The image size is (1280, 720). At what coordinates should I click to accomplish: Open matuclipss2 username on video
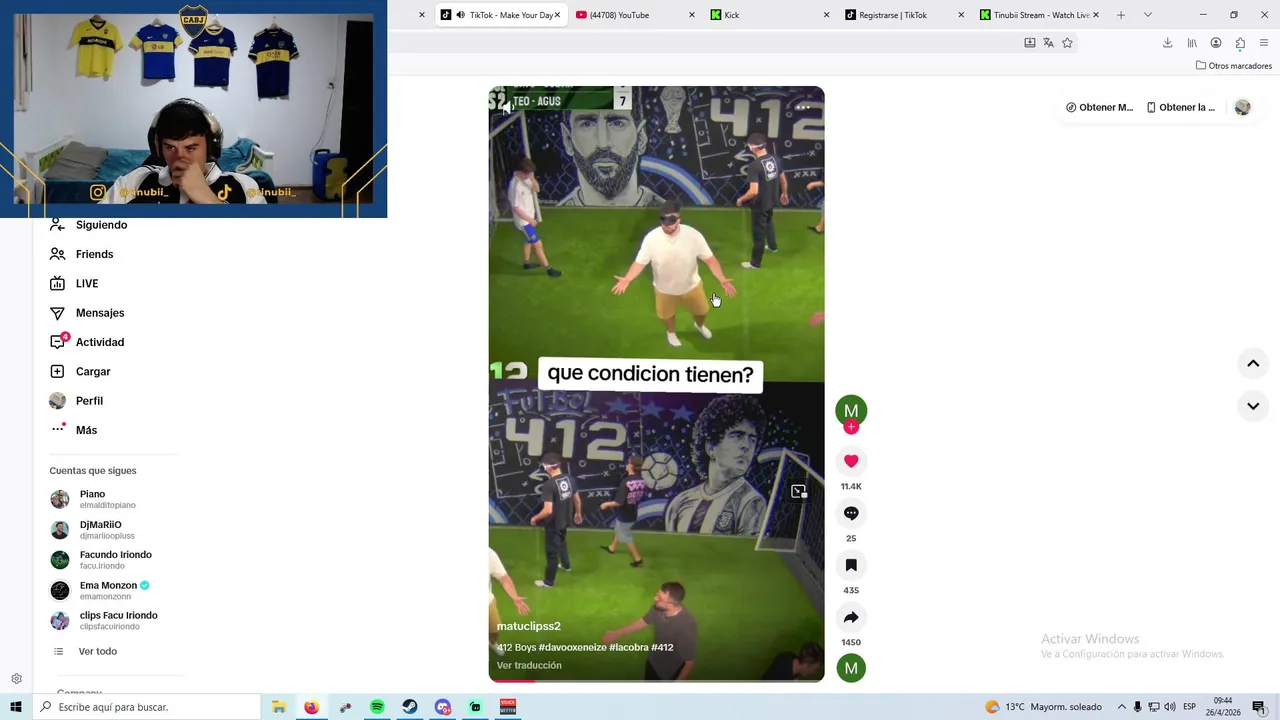pos(529,626)
